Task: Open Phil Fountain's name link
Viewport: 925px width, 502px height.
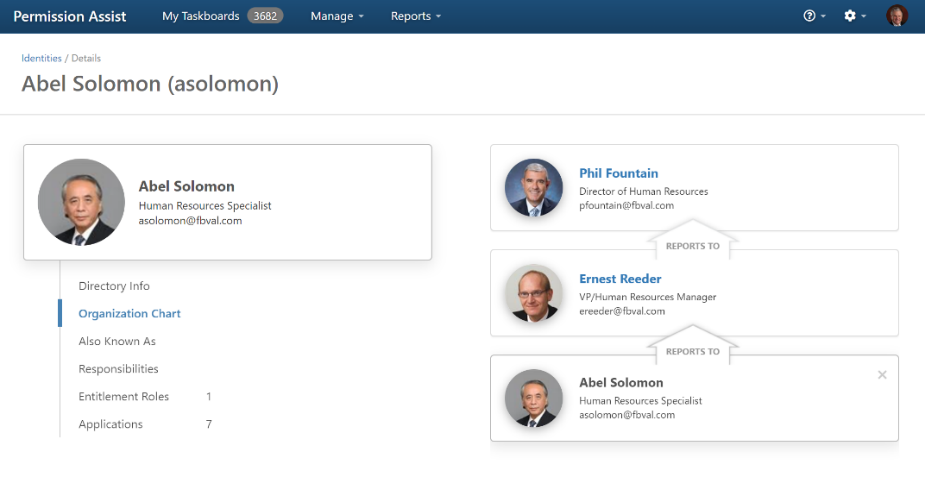Action: 618,173
